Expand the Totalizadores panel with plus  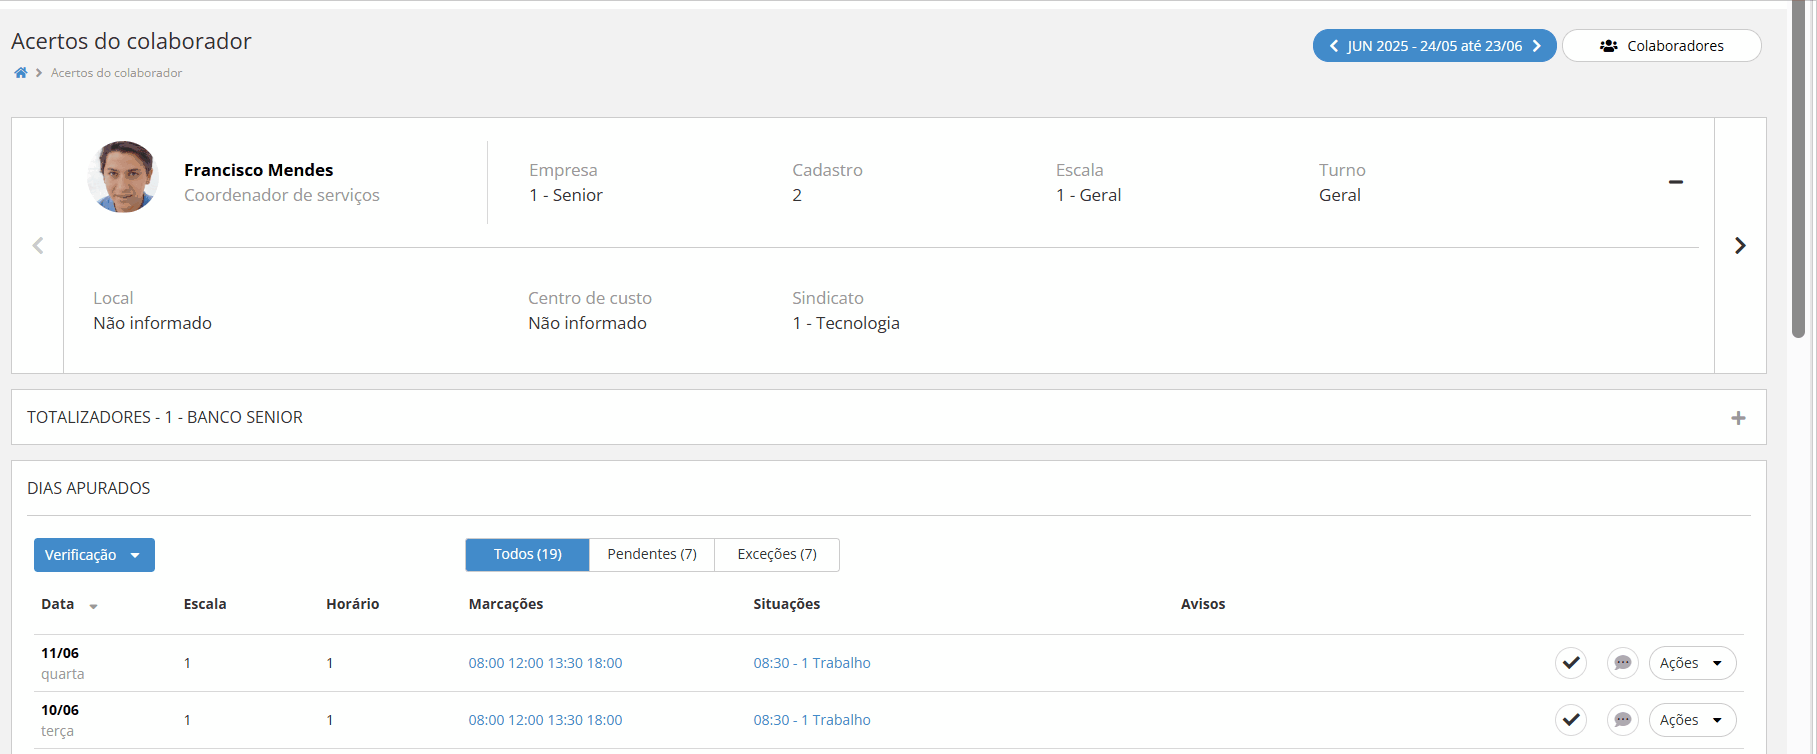pyautogui.click(x=1738, y=418)
